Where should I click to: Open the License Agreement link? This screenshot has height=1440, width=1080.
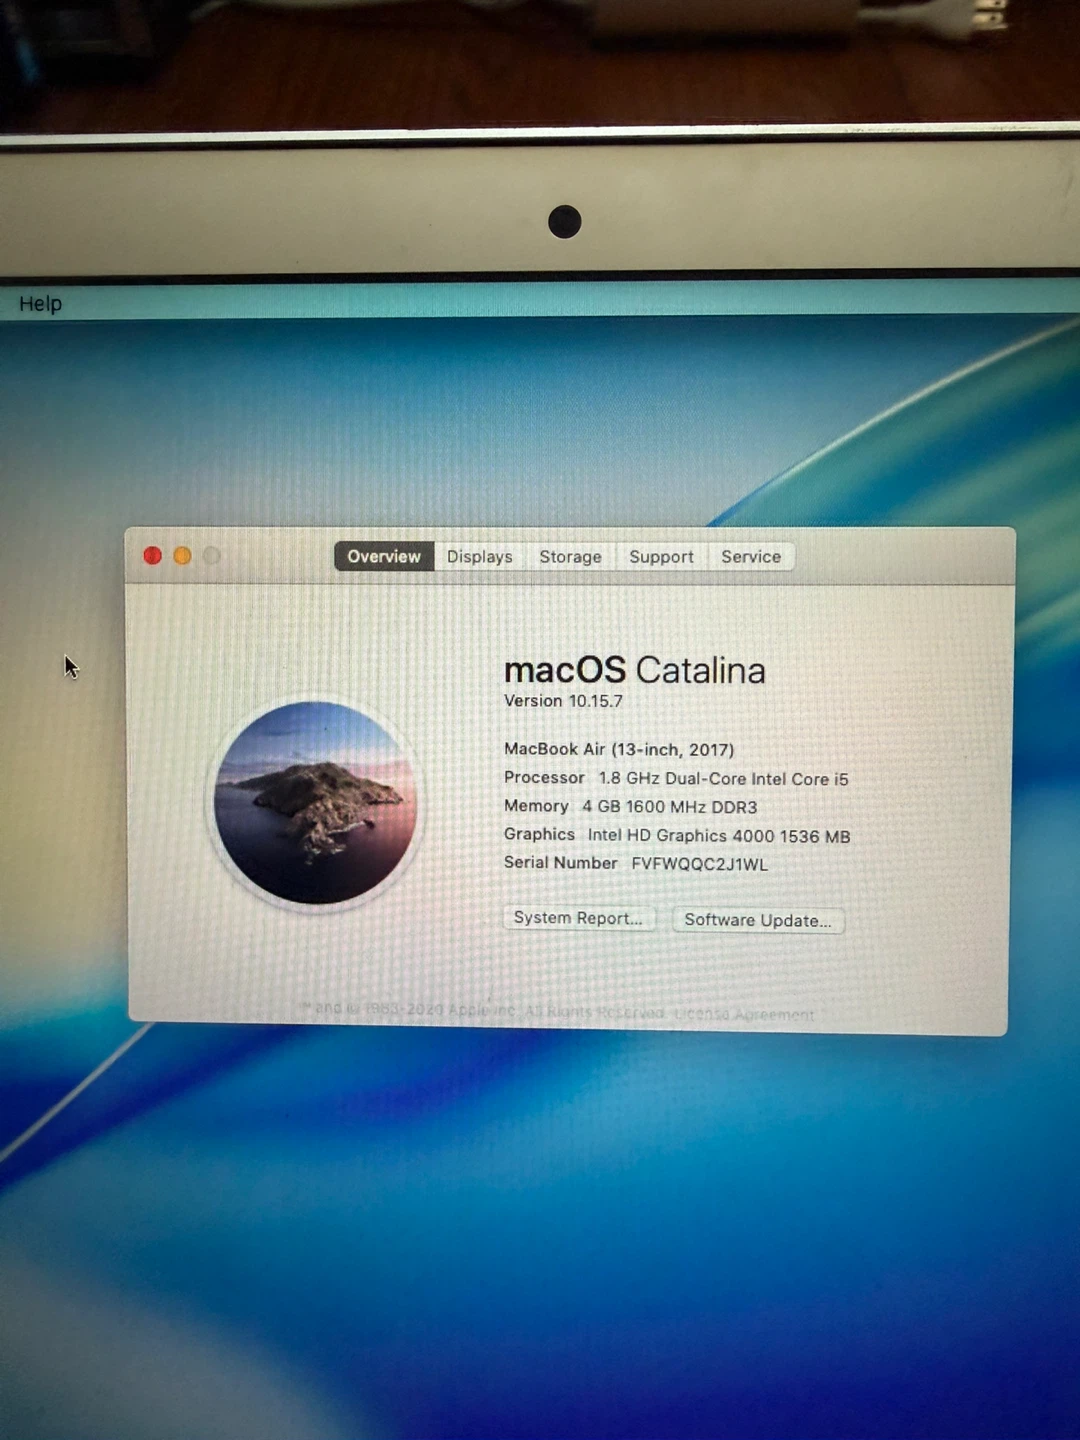coord(744,1014)
